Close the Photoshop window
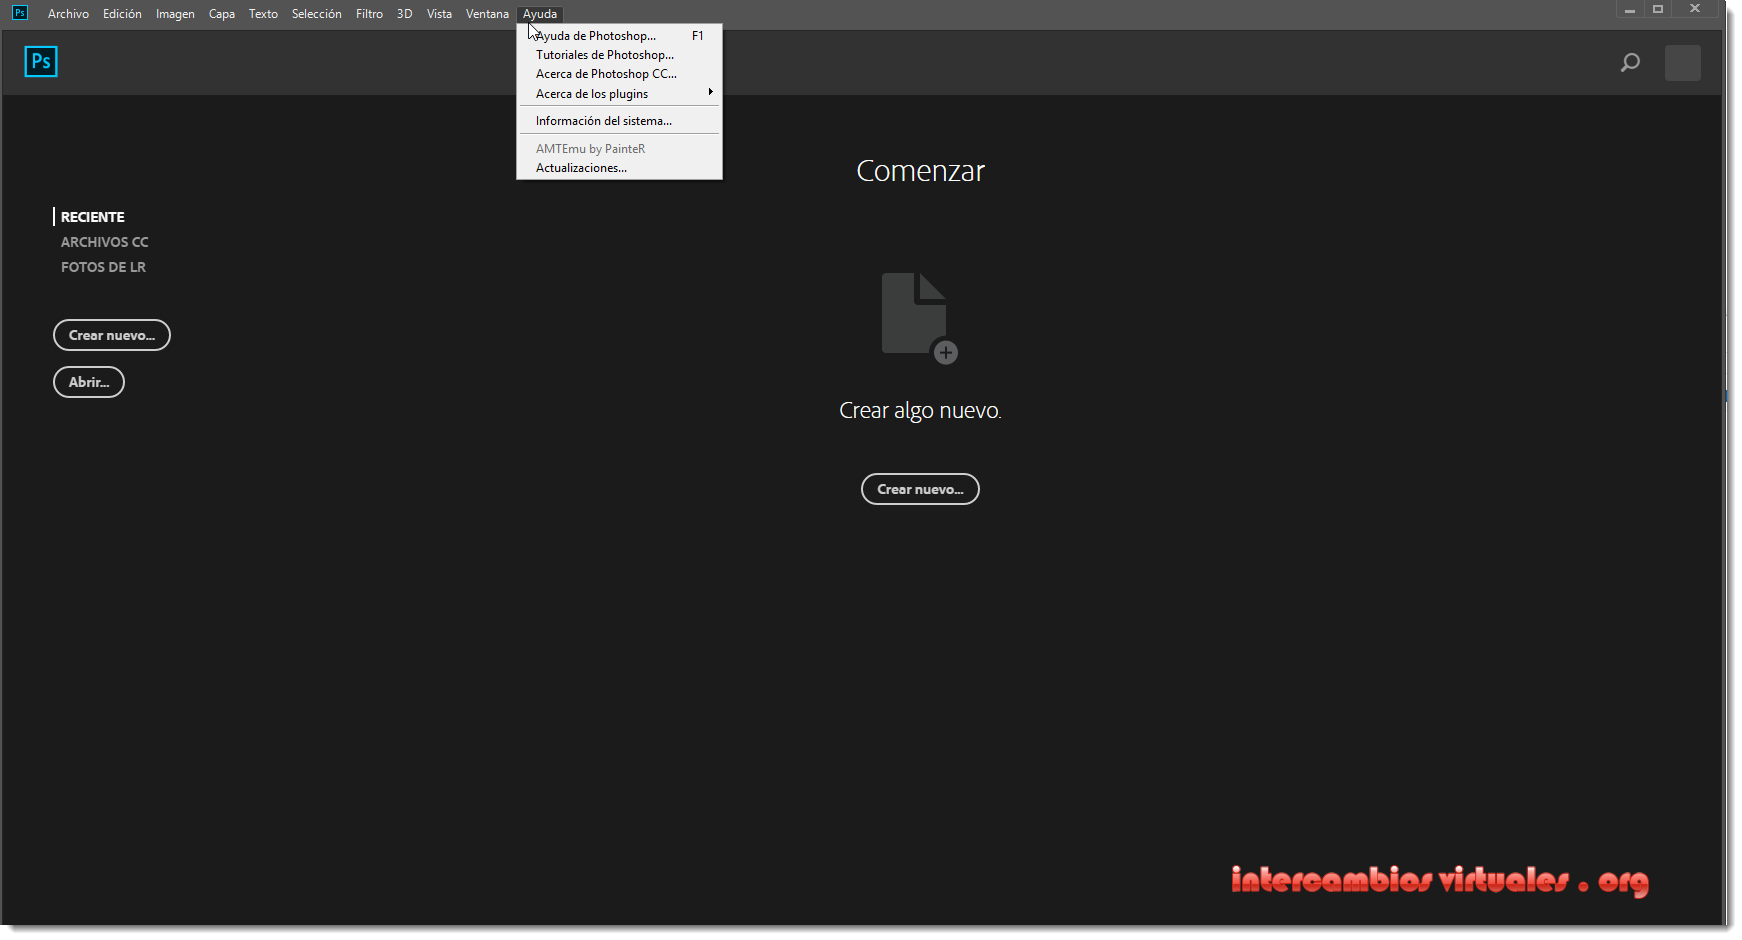Viewport: 1742px width, 940px height. point(1695,9)
